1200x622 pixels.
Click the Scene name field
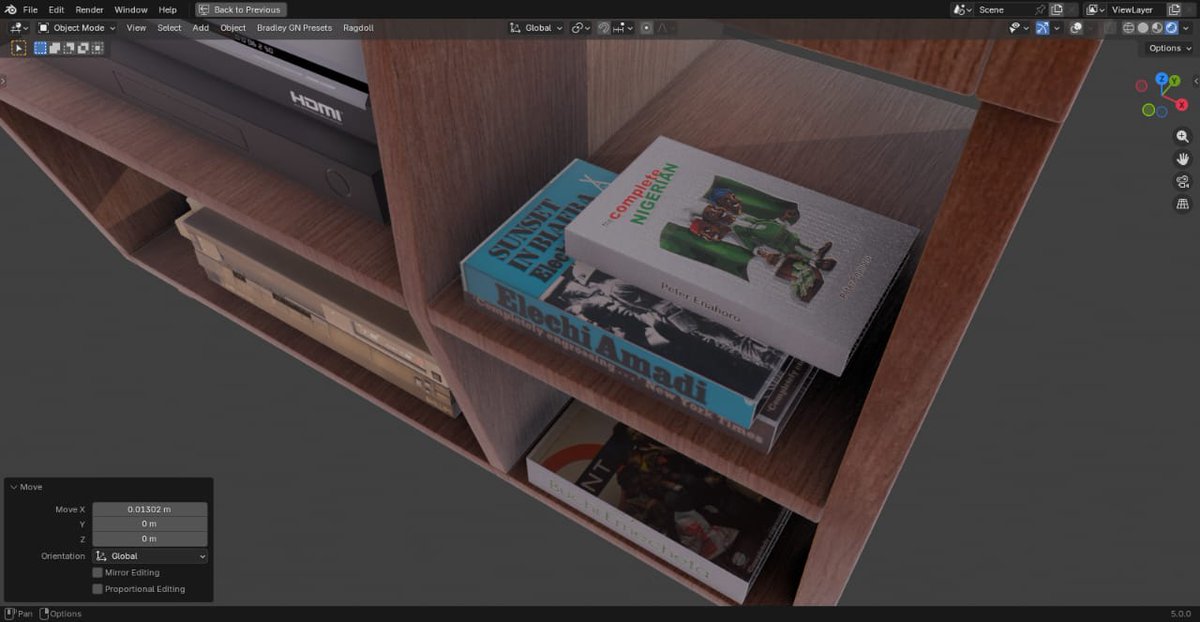(x=1003, y=9)
